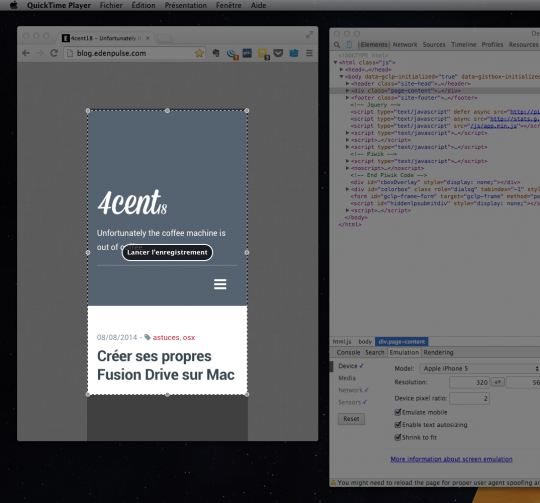Click the bookmark star in address bar

(199, 53)
